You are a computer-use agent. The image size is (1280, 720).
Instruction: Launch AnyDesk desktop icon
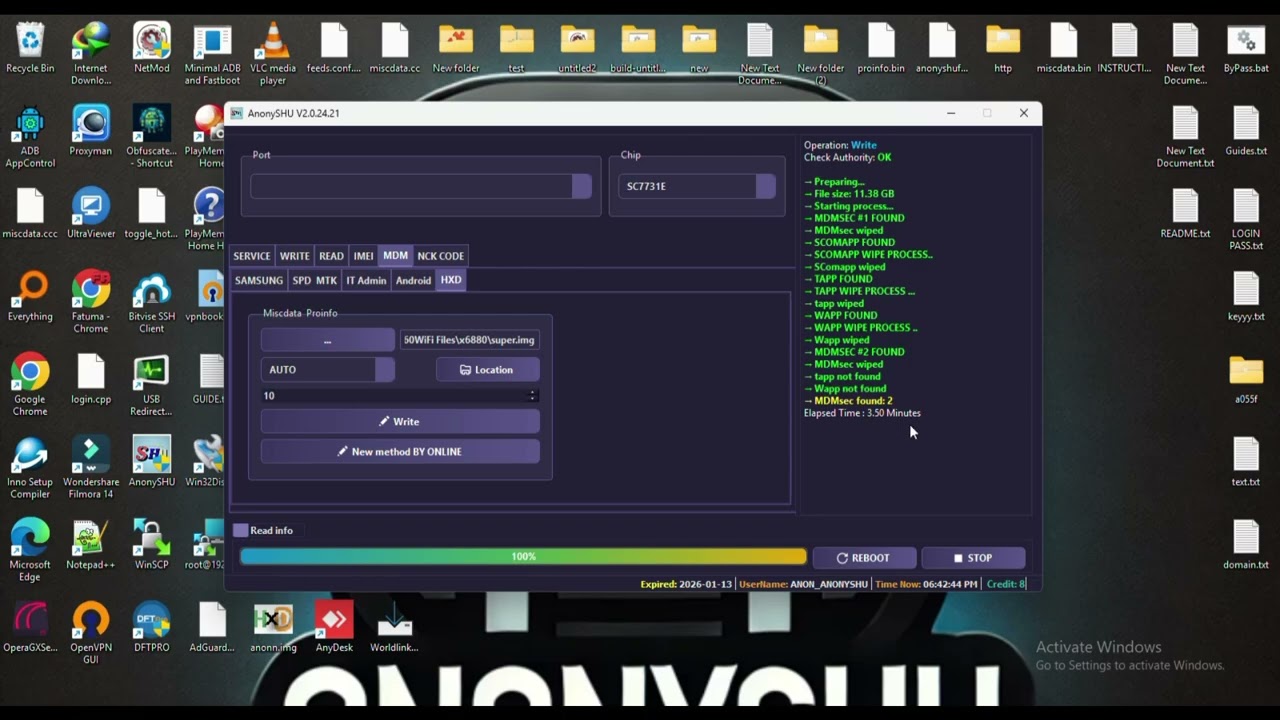point(334,628)
